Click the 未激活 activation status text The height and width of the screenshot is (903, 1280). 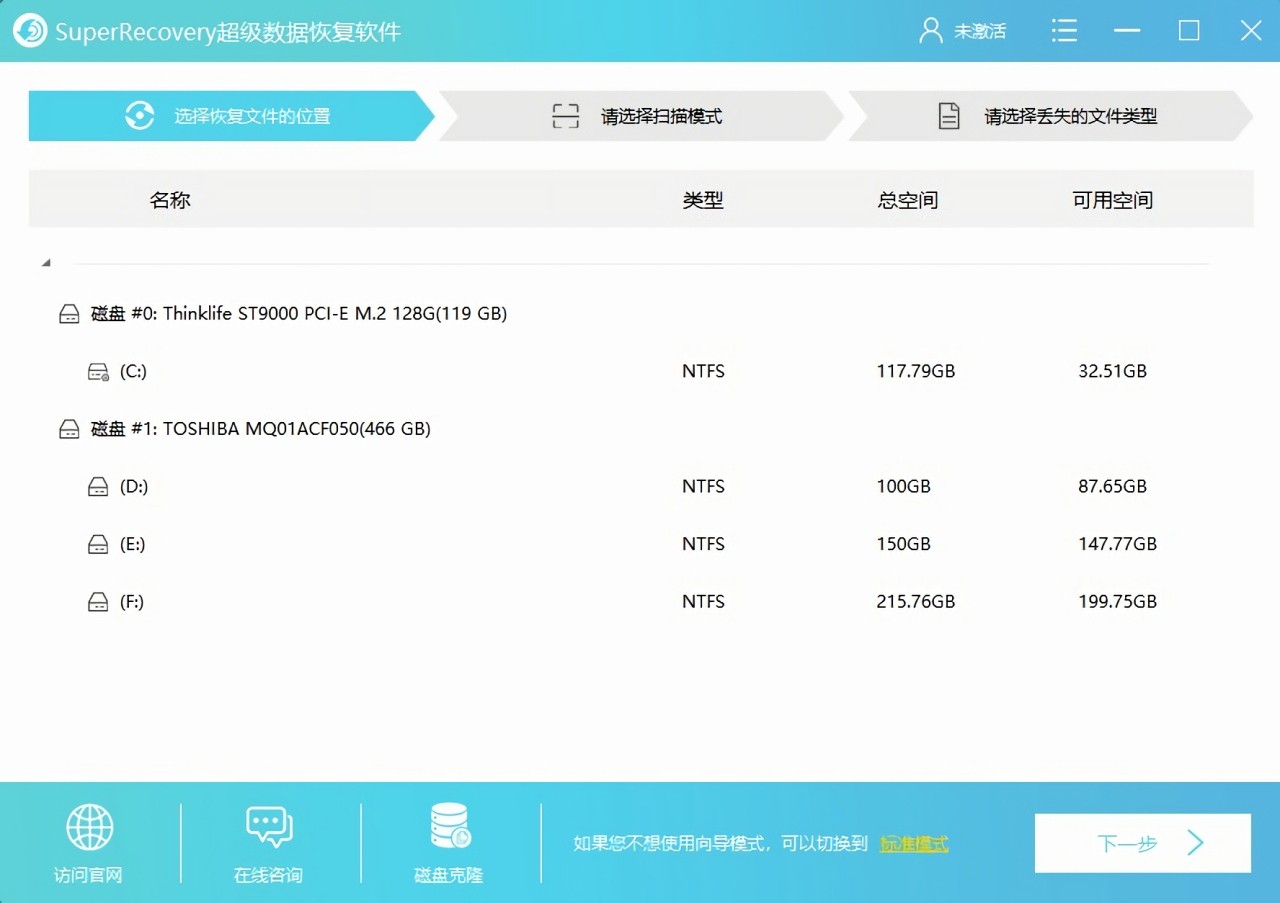coord(980,30)
